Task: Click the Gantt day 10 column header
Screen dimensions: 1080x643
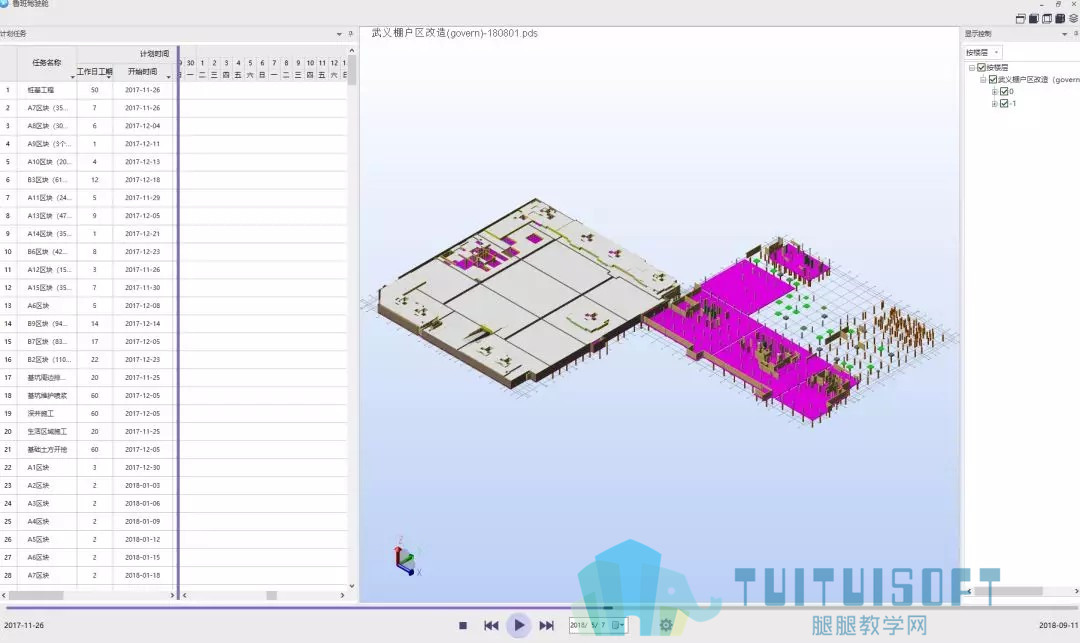Action: [x=310, y=63]
